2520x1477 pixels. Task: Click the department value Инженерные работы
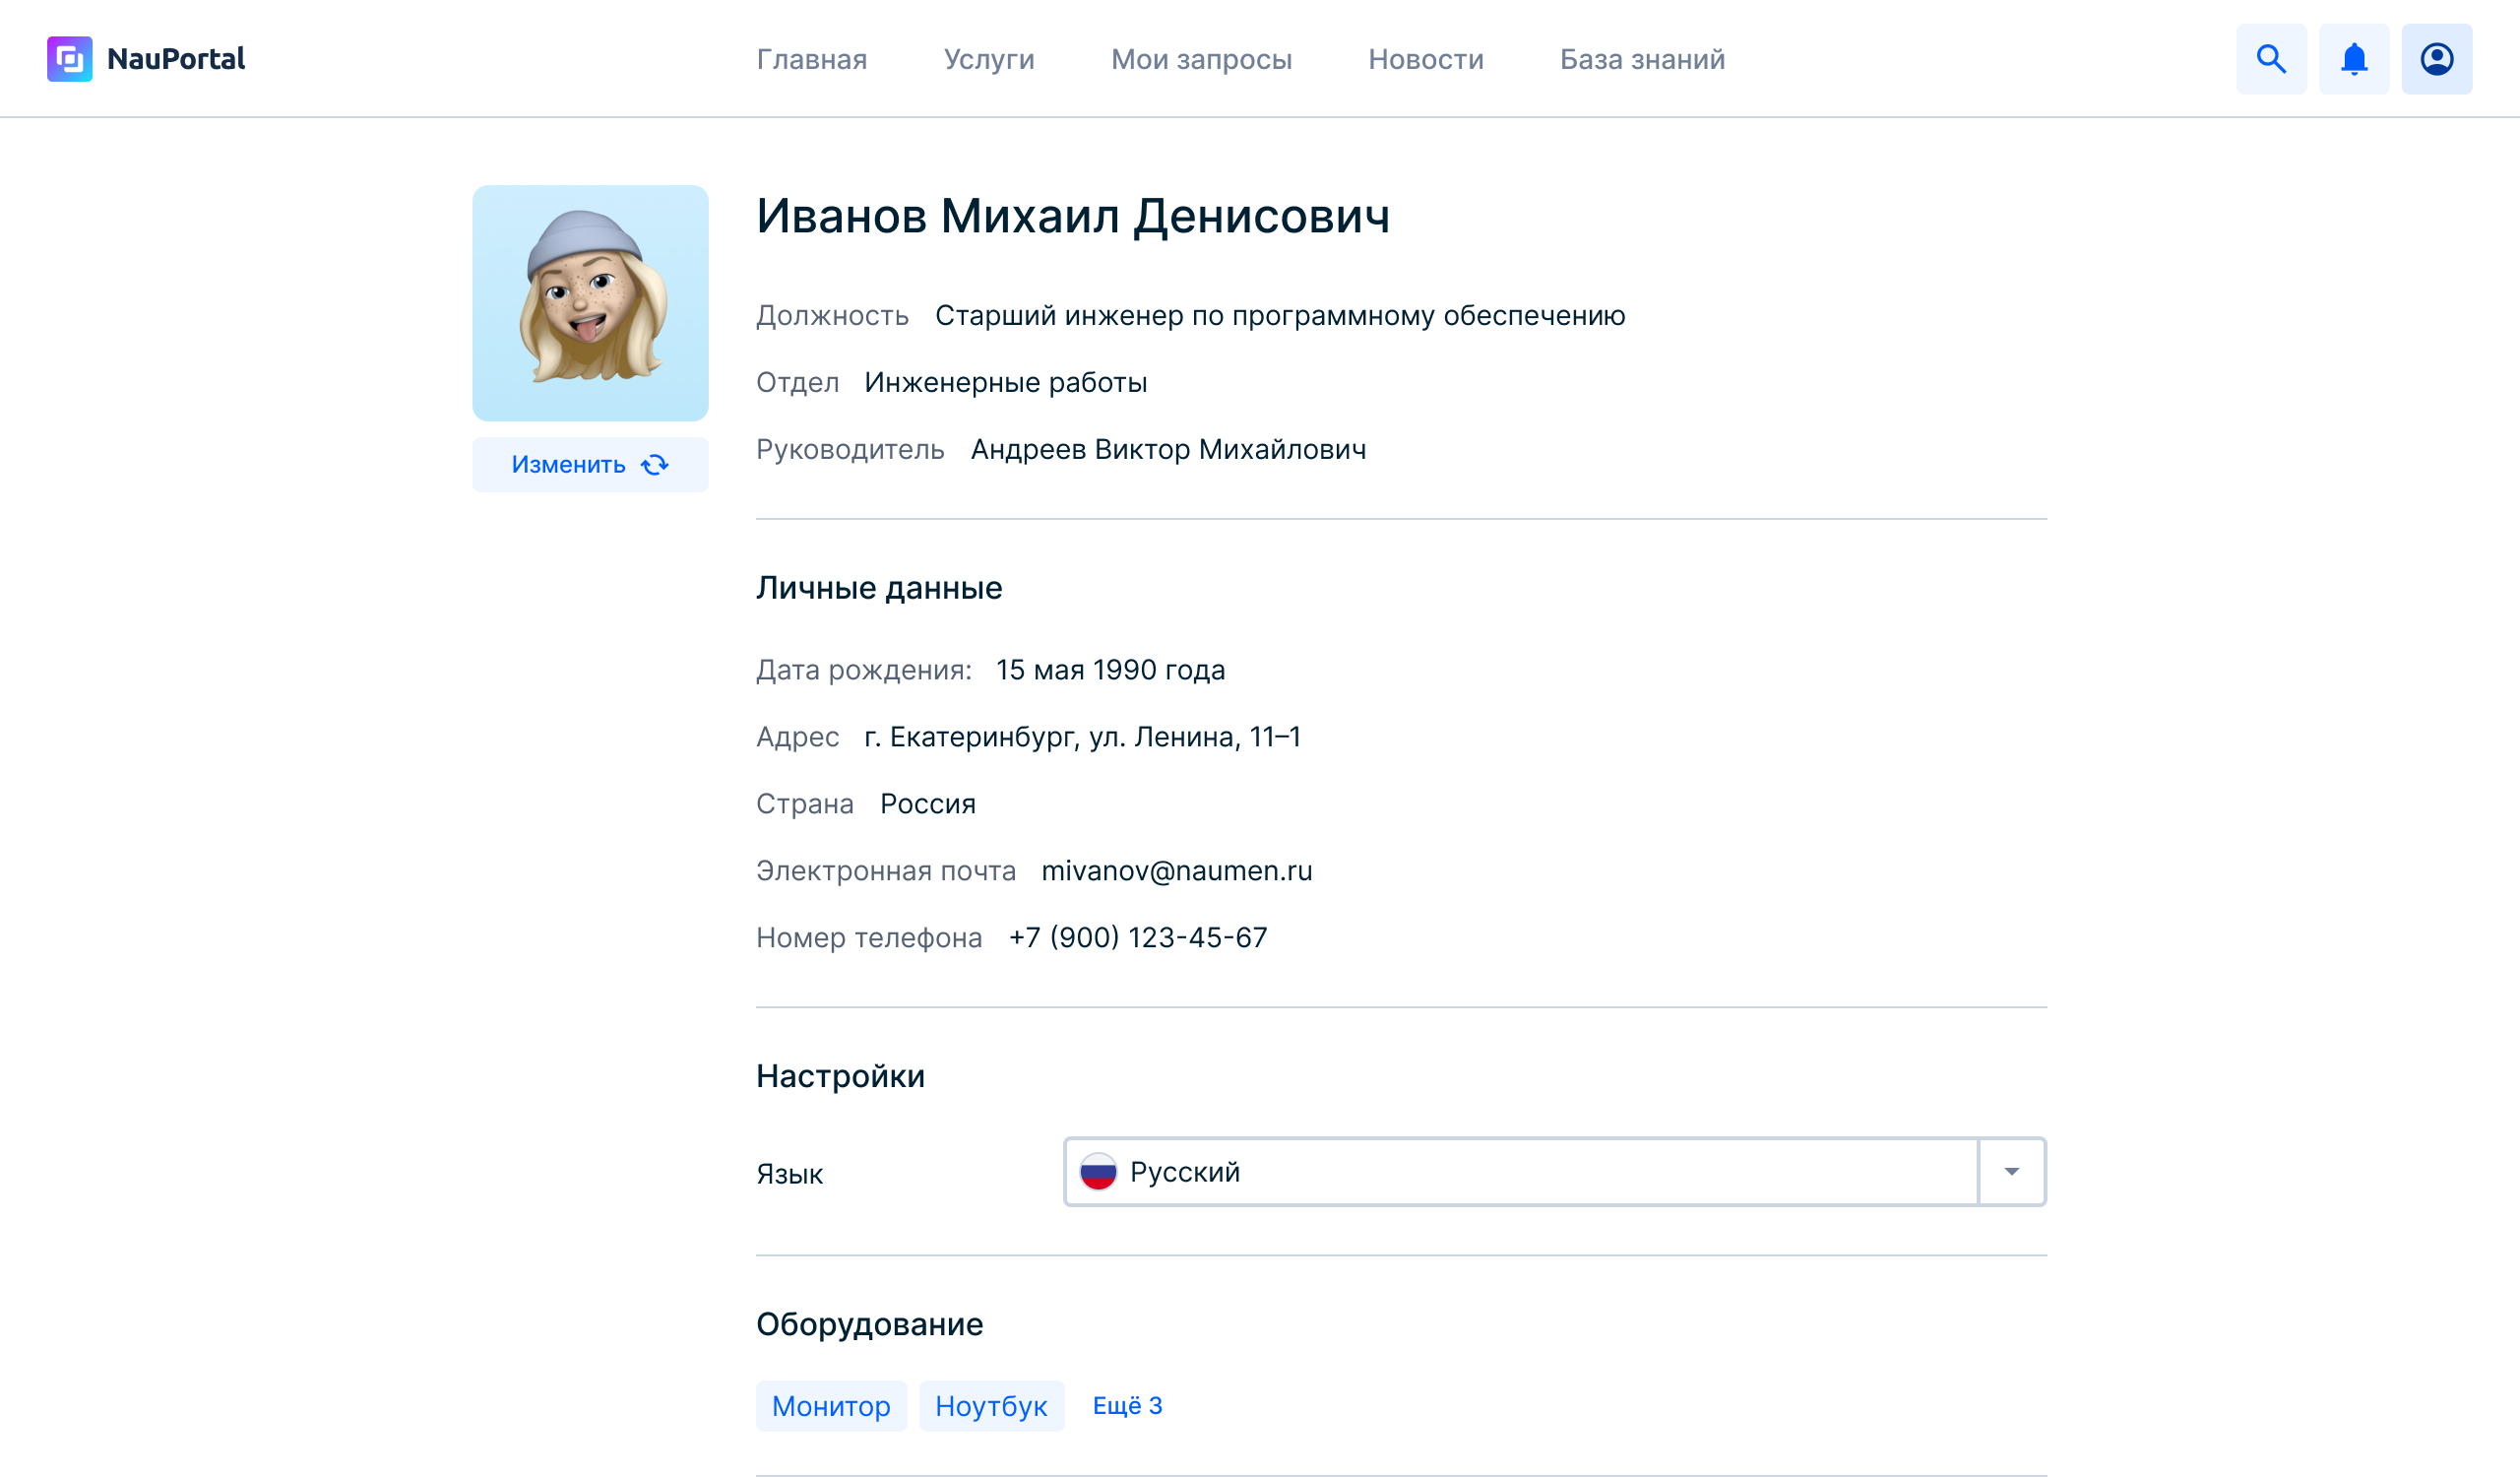click(x=1006, y=383)
